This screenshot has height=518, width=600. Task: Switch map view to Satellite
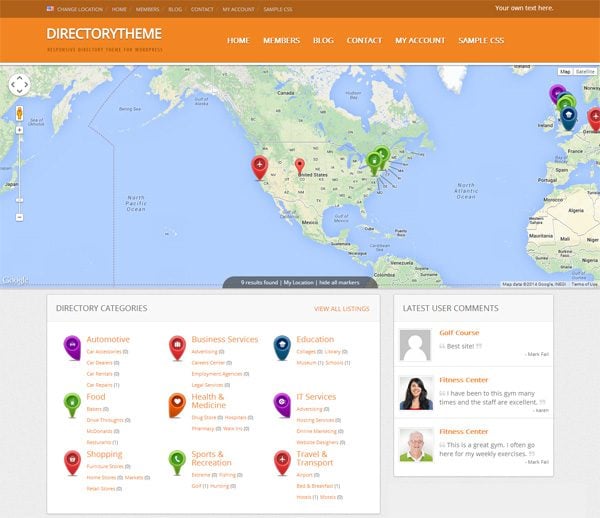[x=585, y=72]
